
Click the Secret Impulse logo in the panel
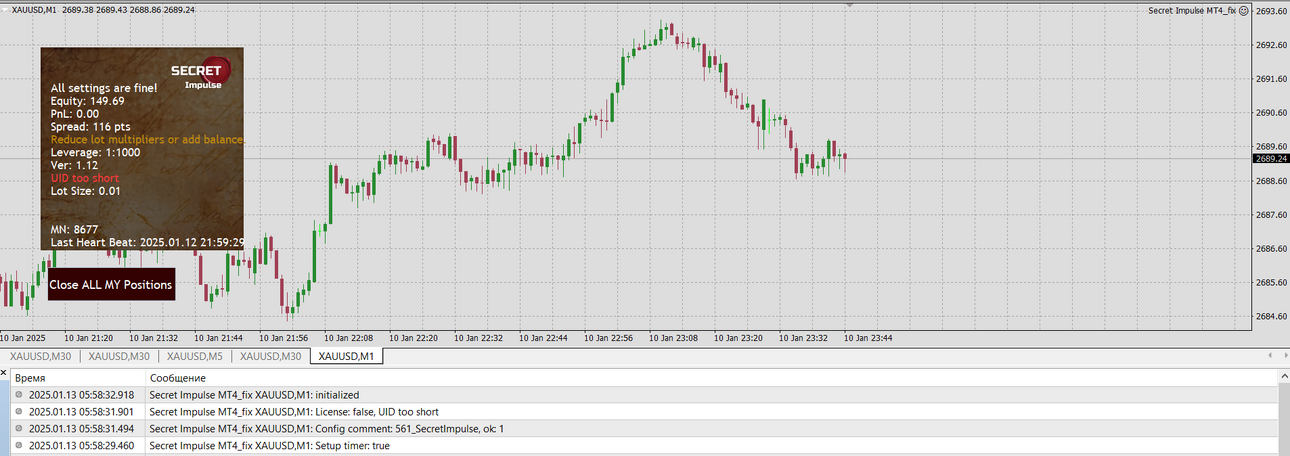201,73
